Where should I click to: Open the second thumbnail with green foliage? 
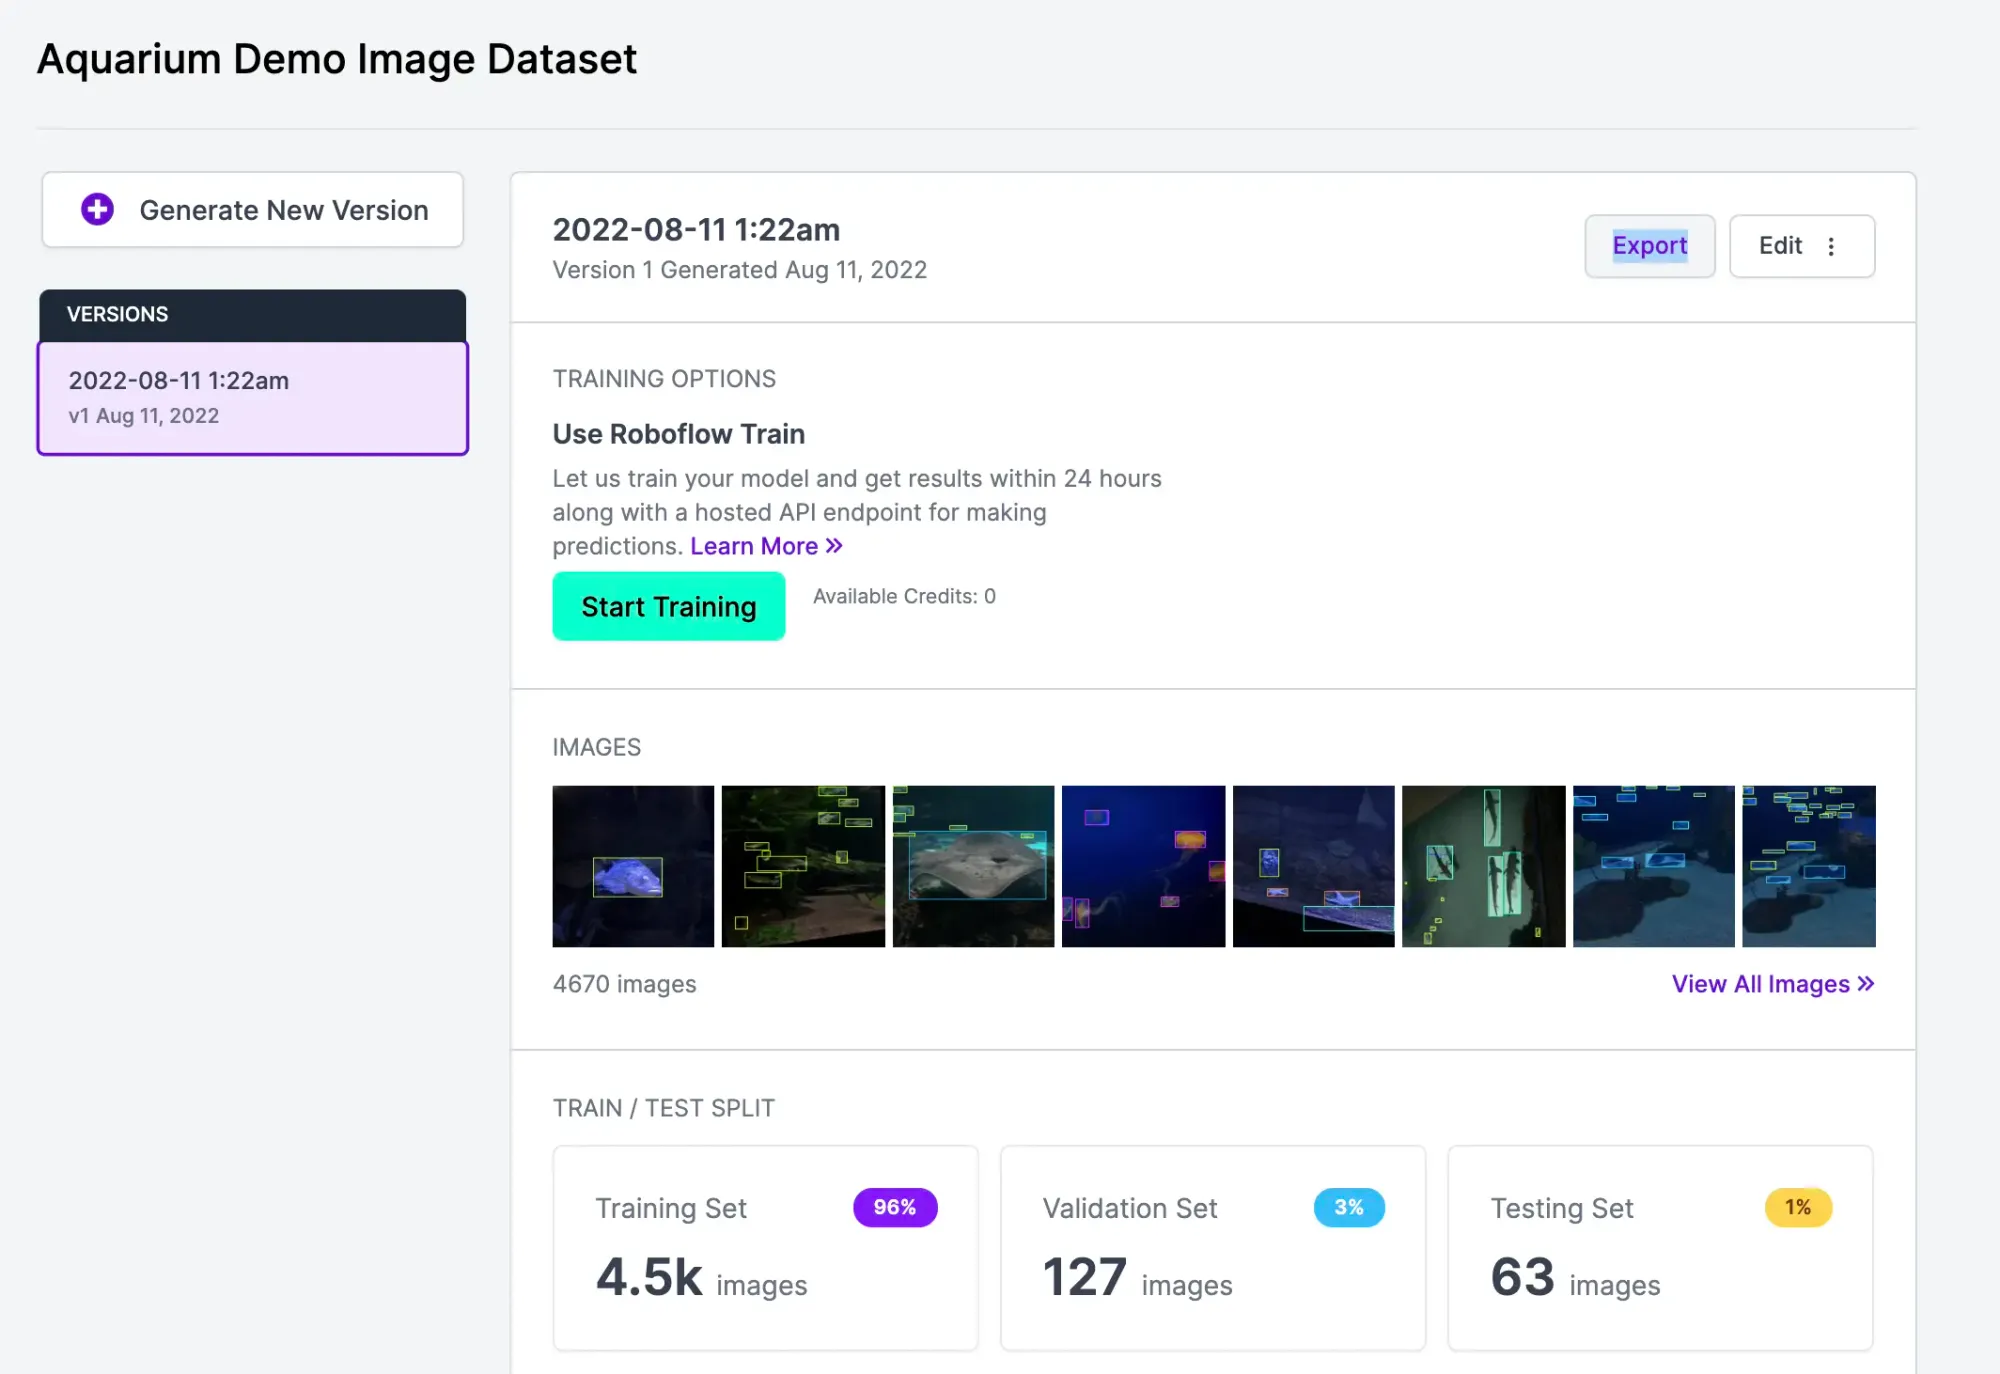coord(803,866)
